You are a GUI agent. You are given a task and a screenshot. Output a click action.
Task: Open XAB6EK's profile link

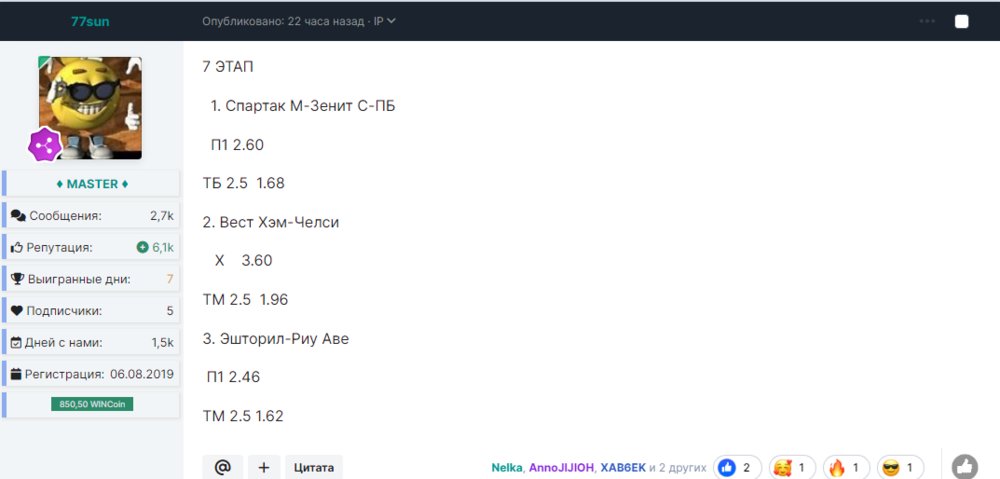(622, 467)
